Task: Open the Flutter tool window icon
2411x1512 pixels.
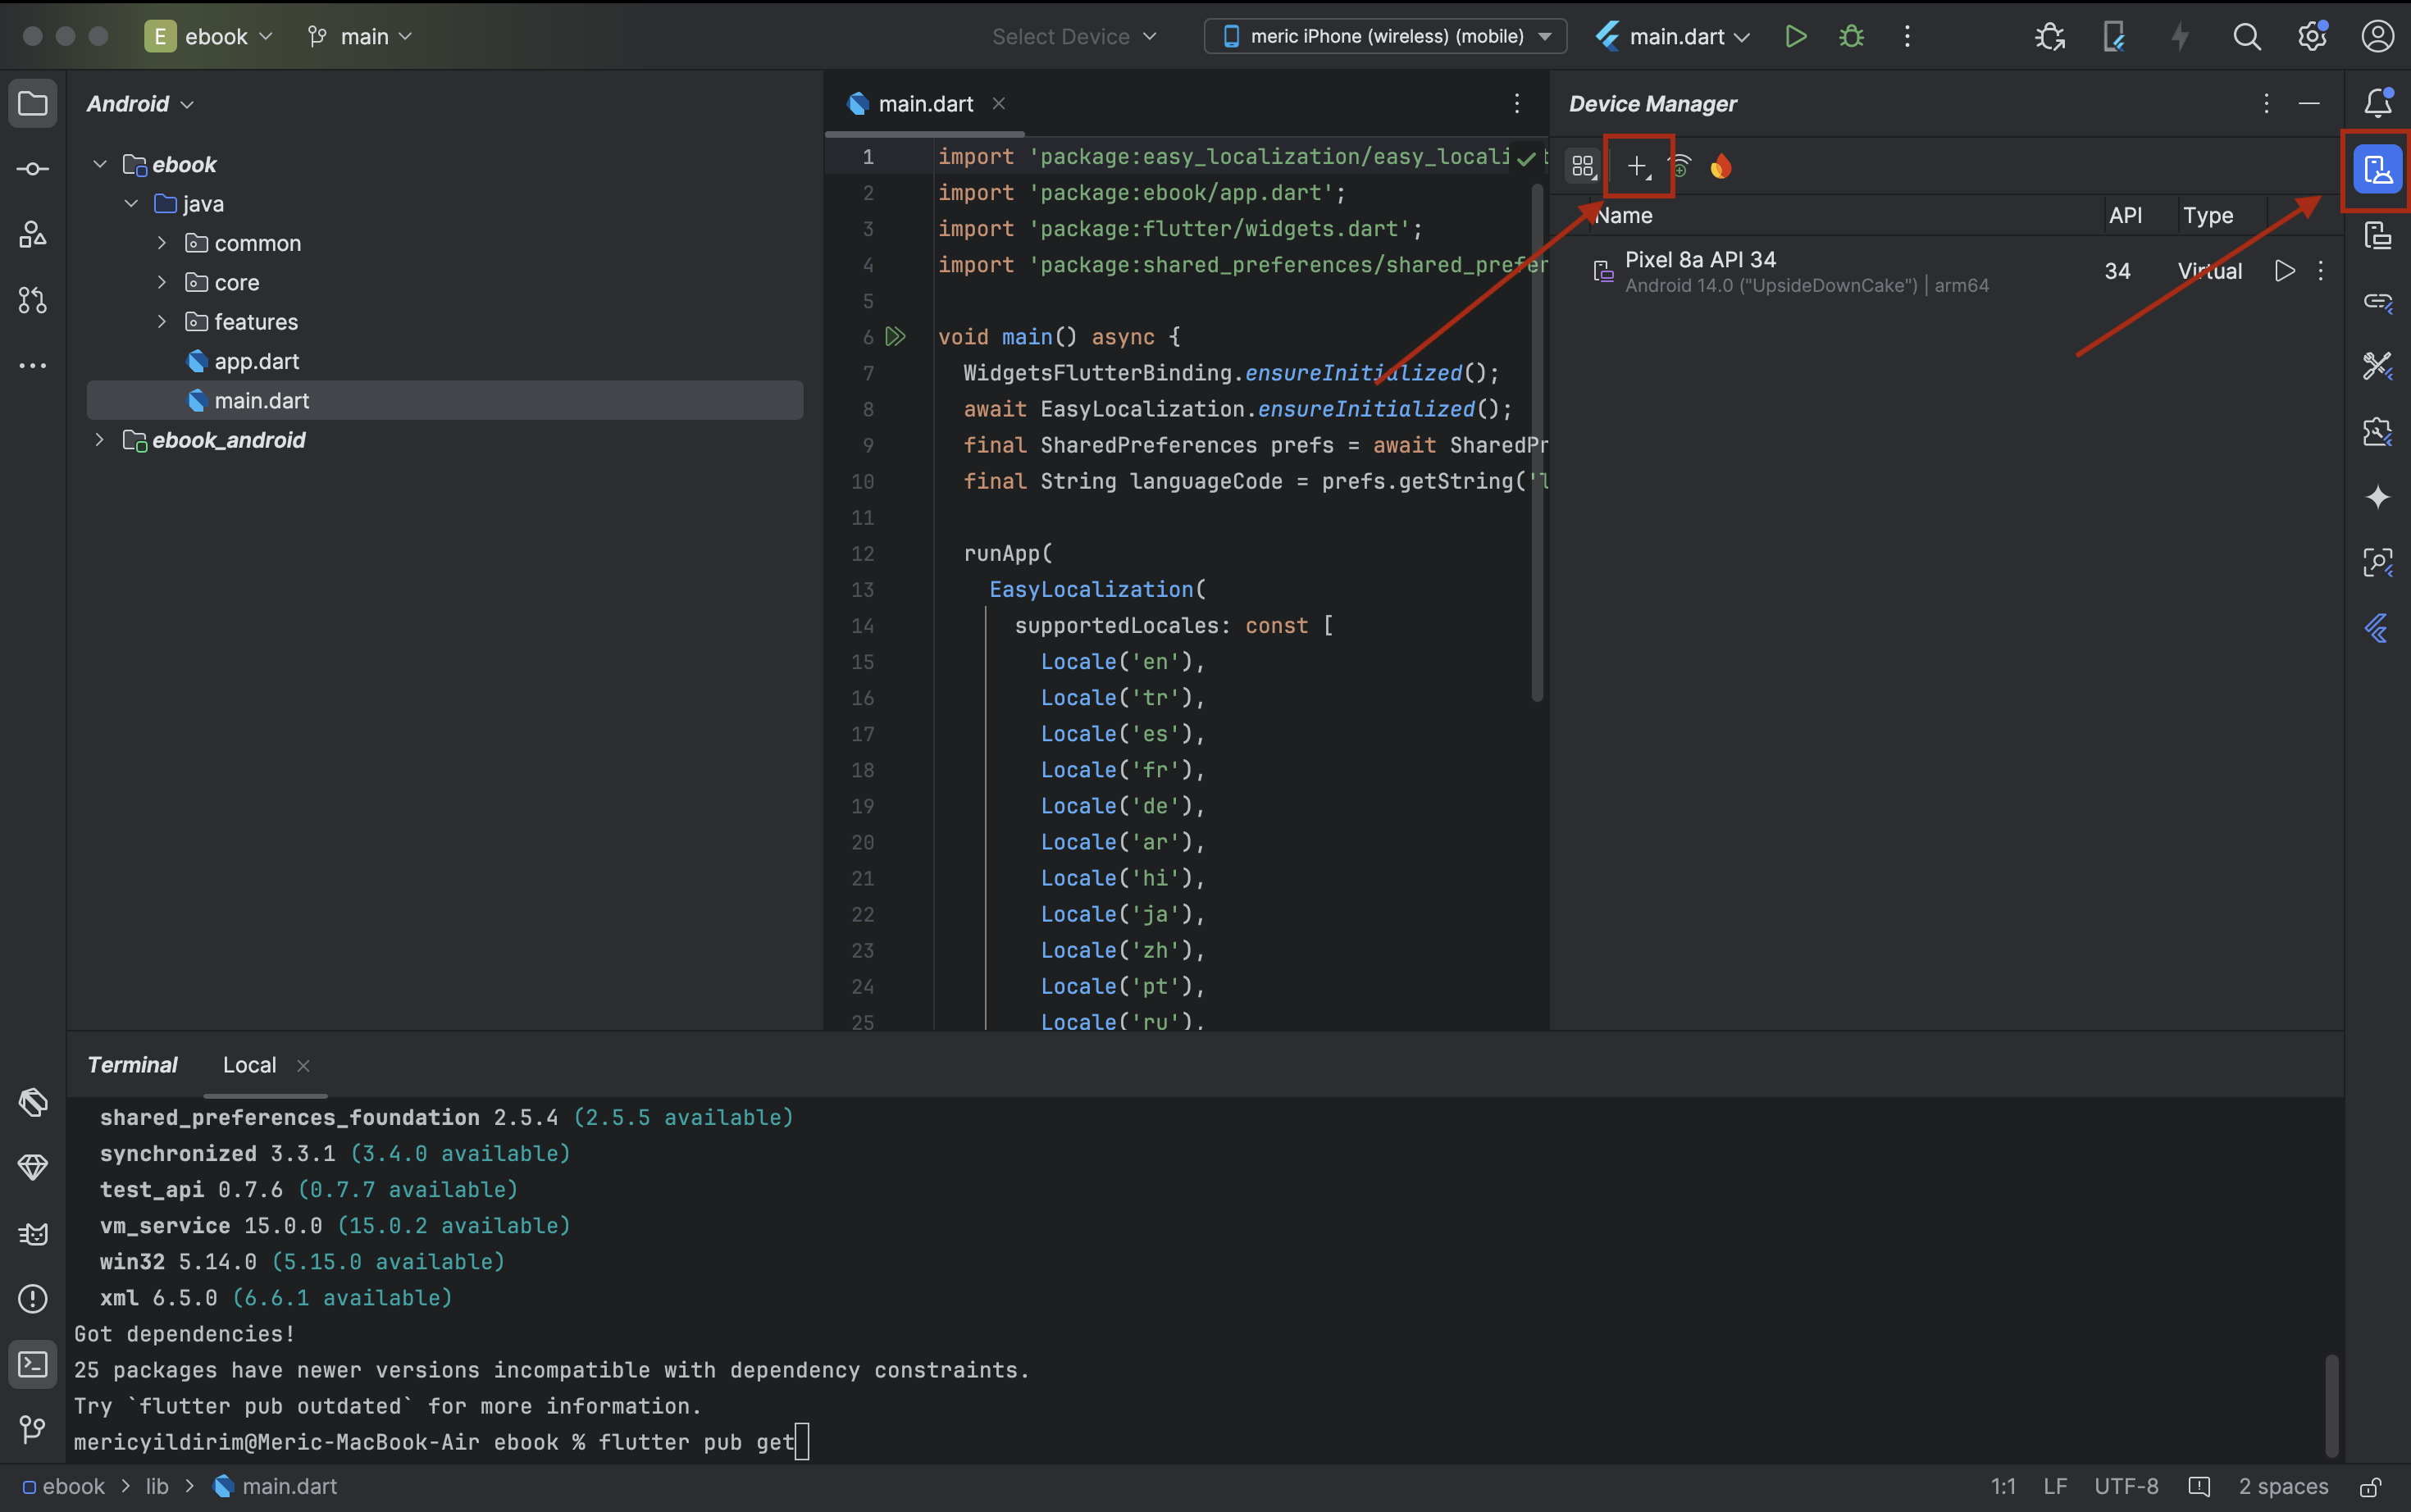Action: 2377,628
